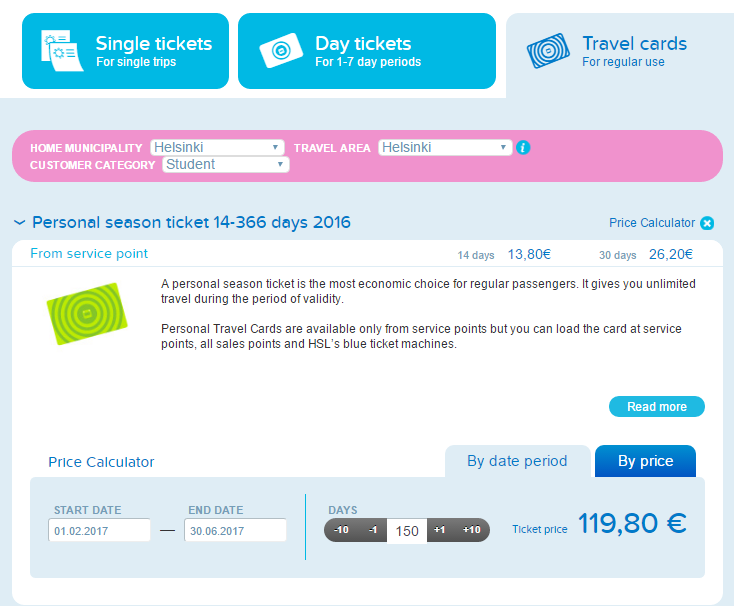Collapse the Personal season ticket section chevron
Viewport: 734px width, 606px height.
19,223
